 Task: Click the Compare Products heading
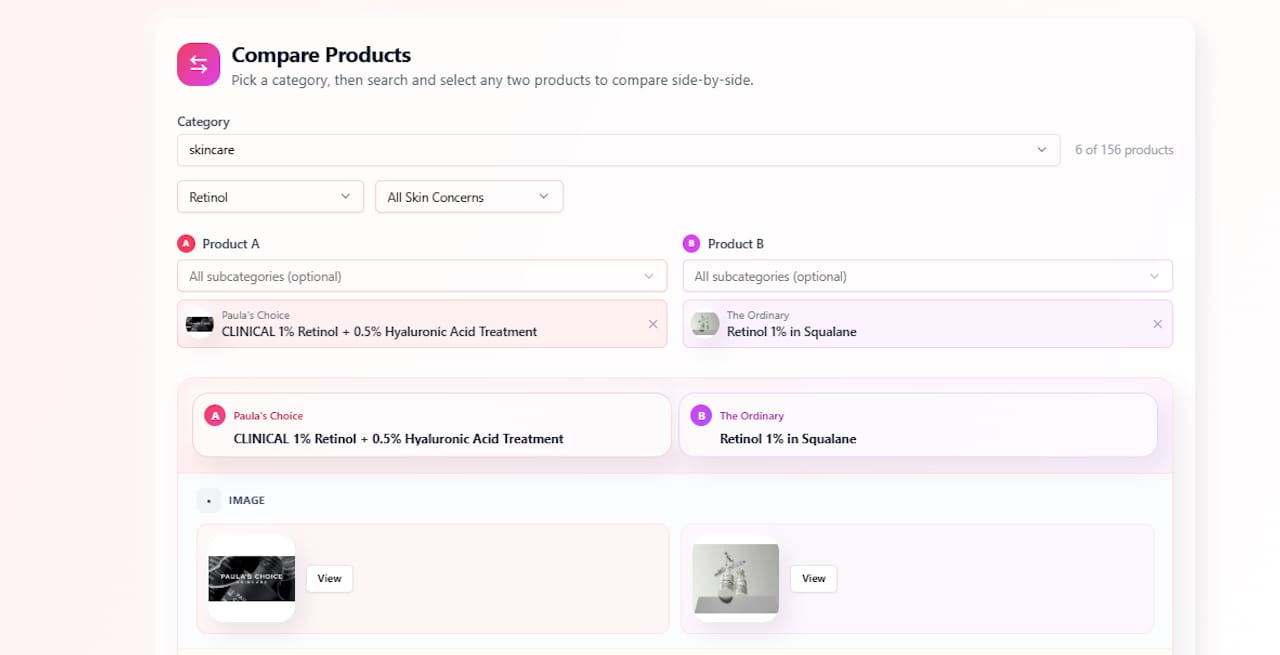(321, 55)
